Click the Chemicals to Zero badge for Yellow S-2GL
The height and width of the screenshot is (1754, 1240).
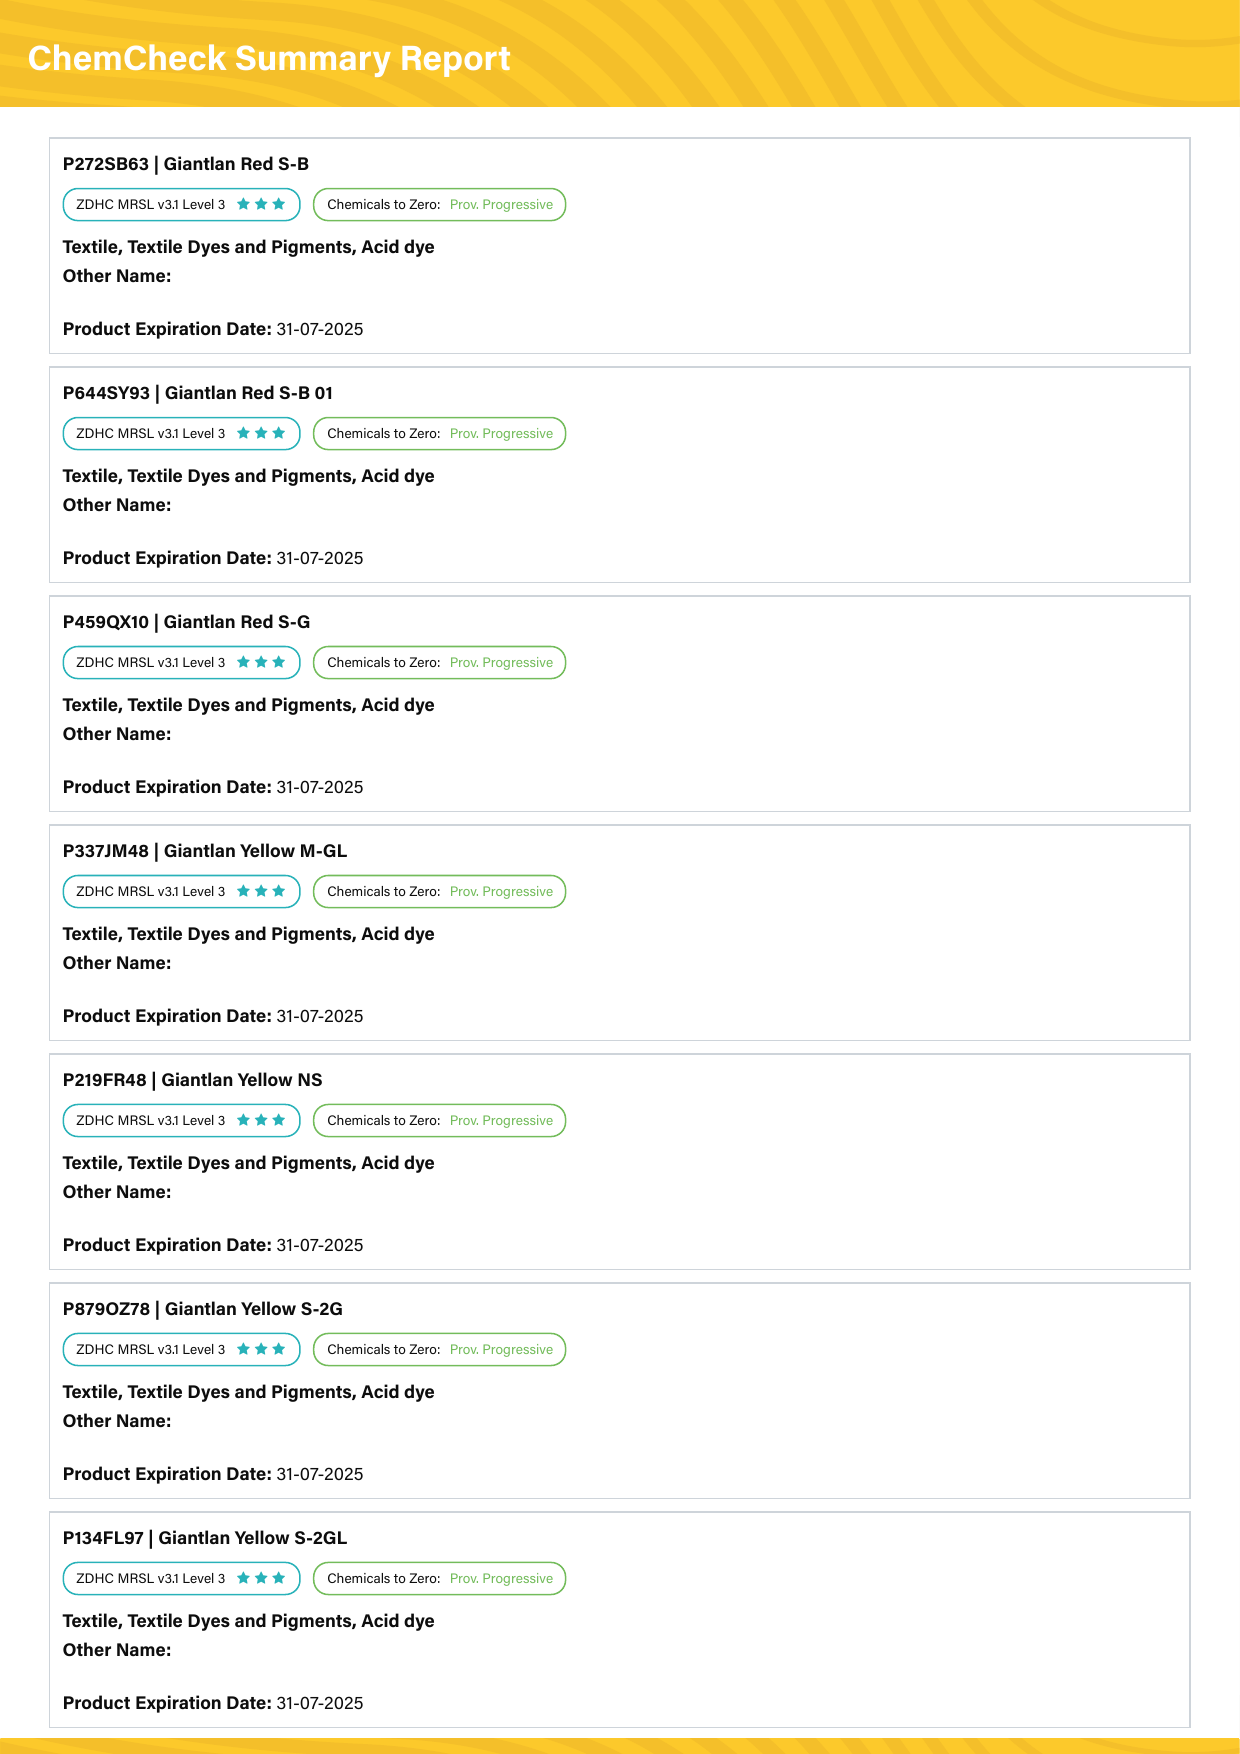point(440,1578)
